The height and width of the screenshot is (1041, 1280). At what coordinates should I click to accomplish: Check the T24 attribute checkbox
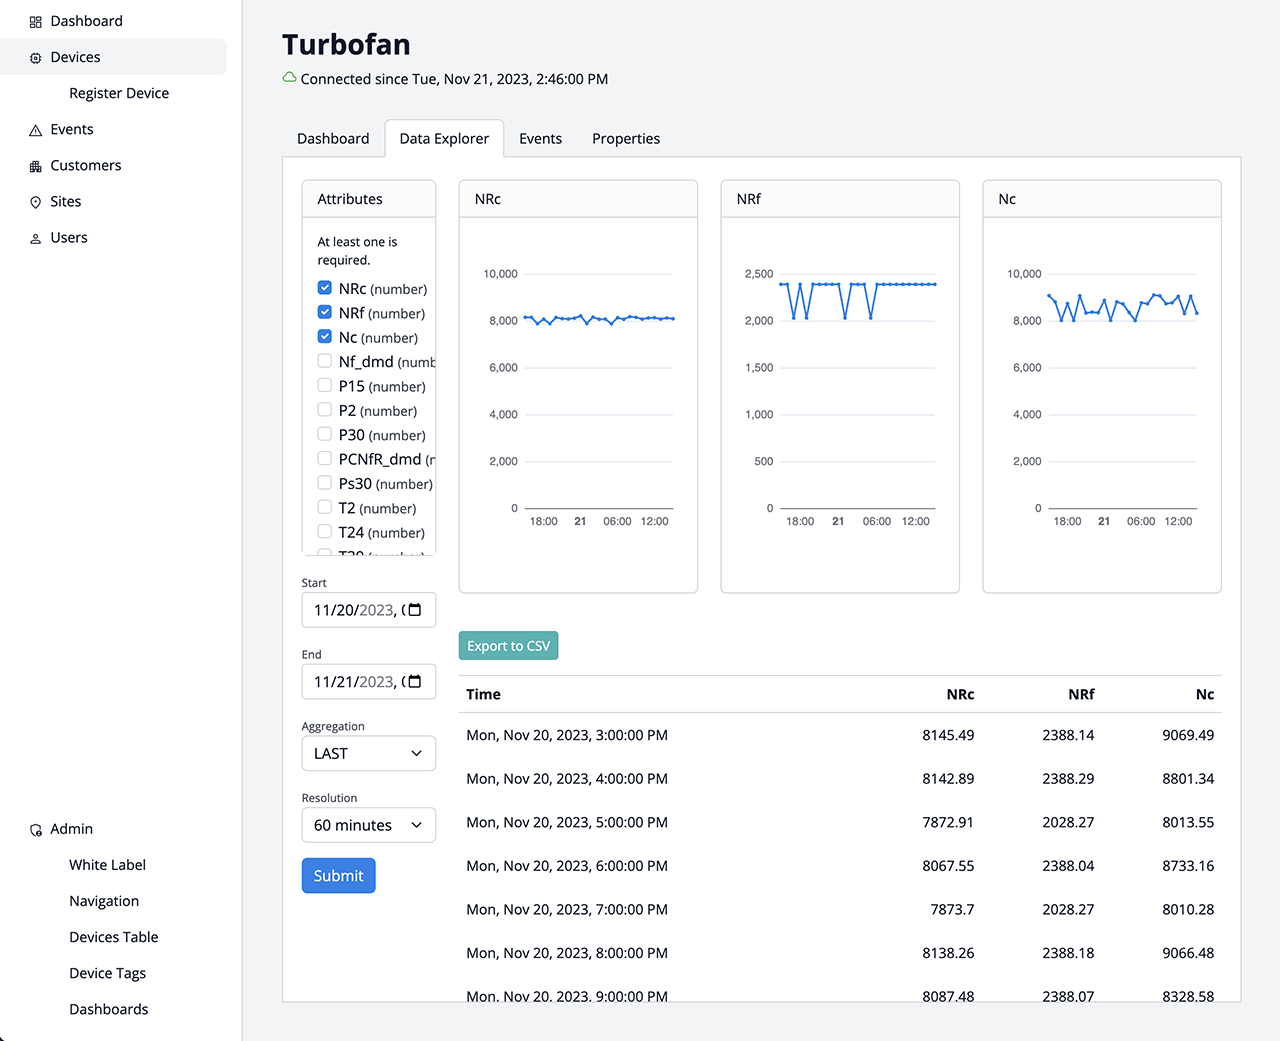(325, 532)
